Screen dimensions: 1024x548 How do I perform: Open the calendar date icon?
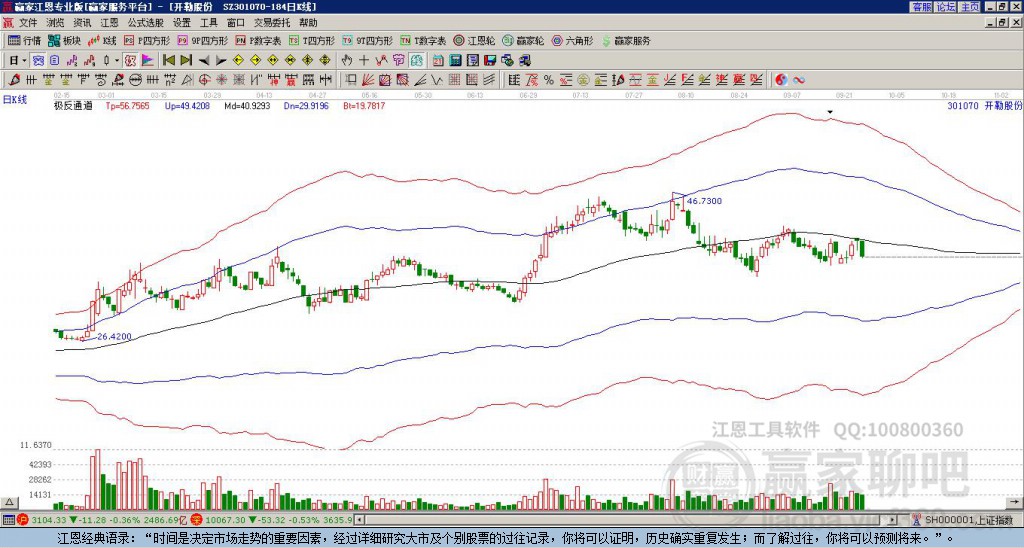pyautogui.click(x=438, y=60)
